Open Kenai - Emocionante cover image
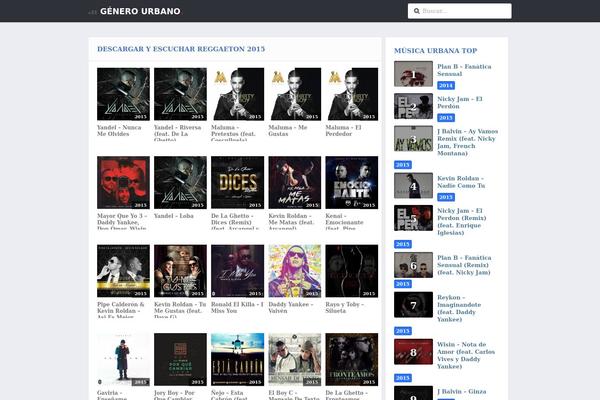 pyautogui.click(x=352, y=182)
